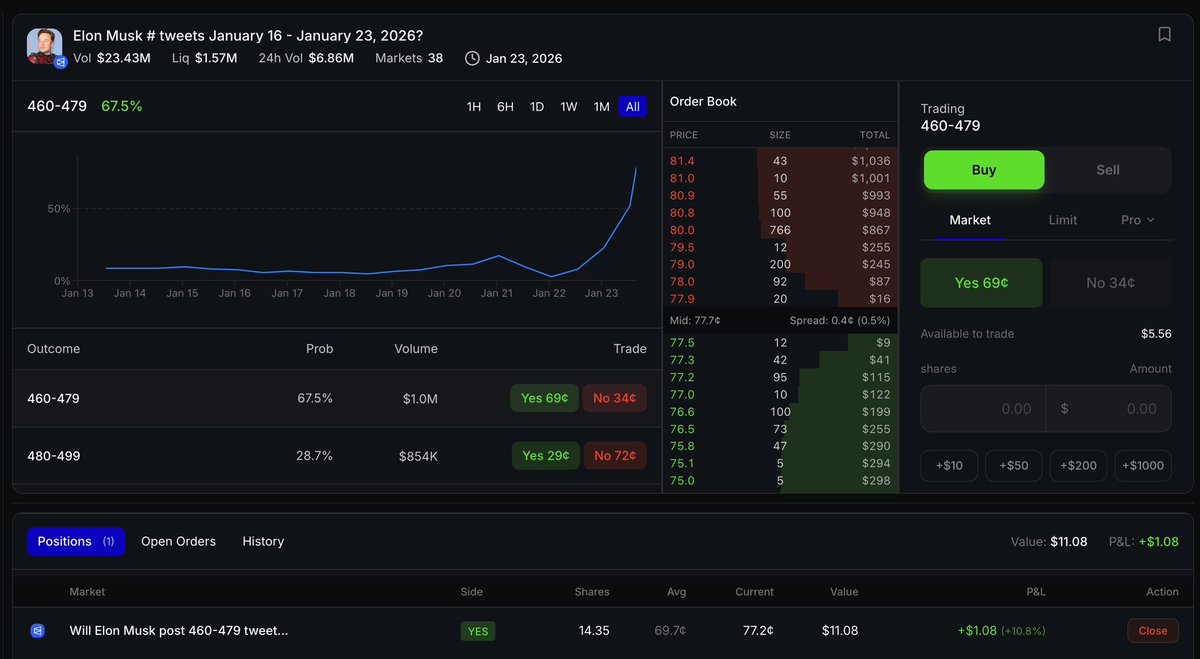This screenshot has height=659, width=1200.
Task: Click the Liq $1.57M stat
Action: (204, 58)
